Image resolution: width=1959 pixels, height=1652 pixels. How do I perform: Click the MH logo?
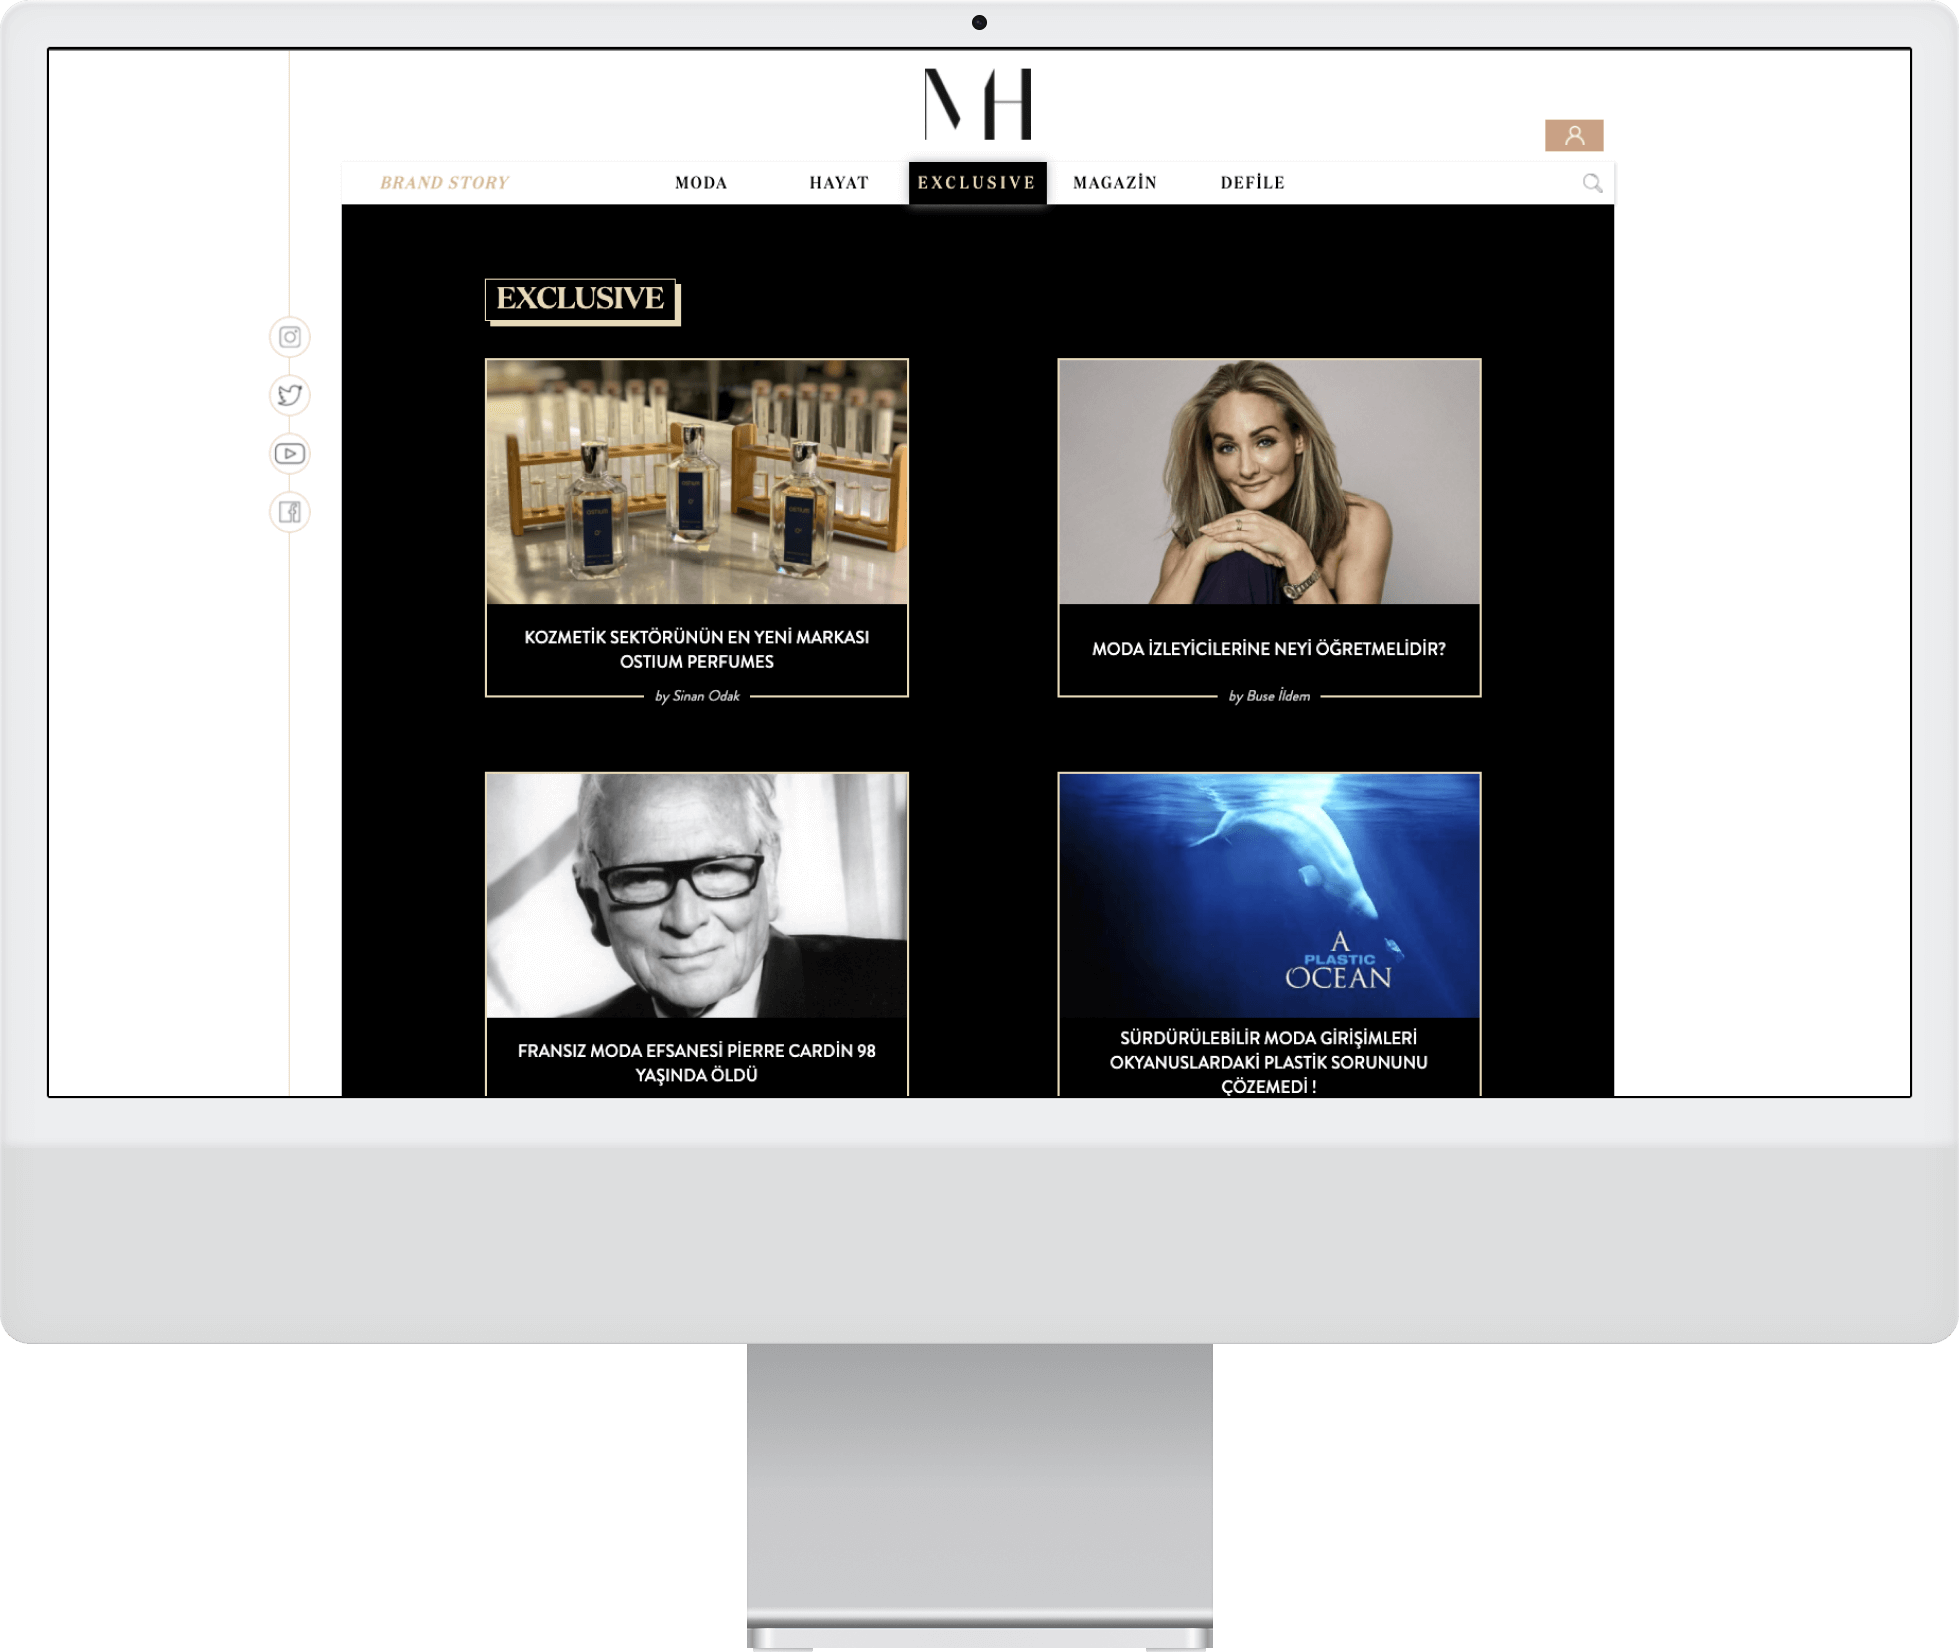coord(978,104)
